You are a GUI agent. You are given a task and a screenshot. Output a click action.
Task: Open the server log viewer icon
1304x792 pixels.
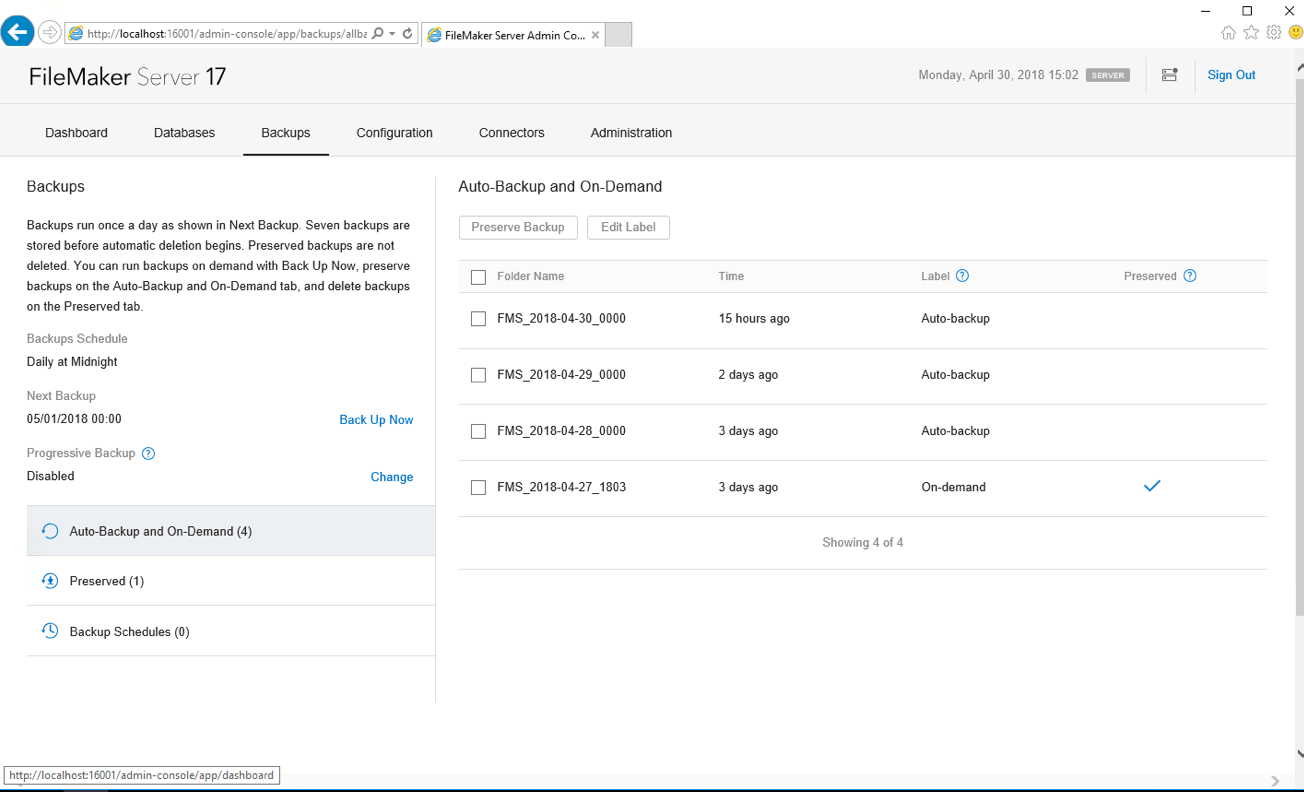point(1169,75)
